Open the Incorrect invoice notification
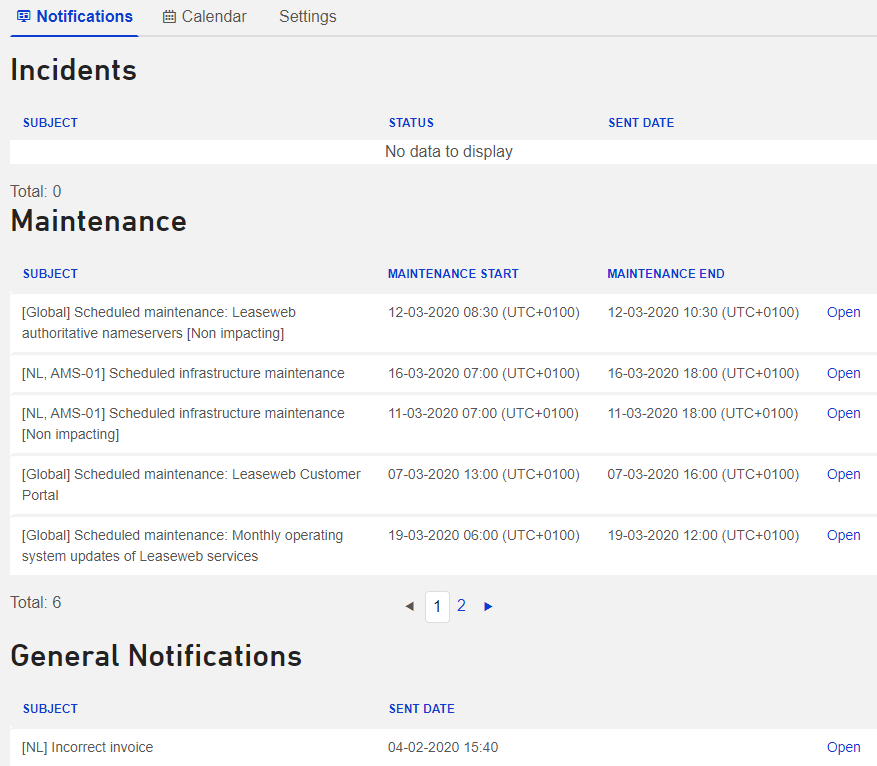Screen dimensions: 877x766 (x=843, y=747)
